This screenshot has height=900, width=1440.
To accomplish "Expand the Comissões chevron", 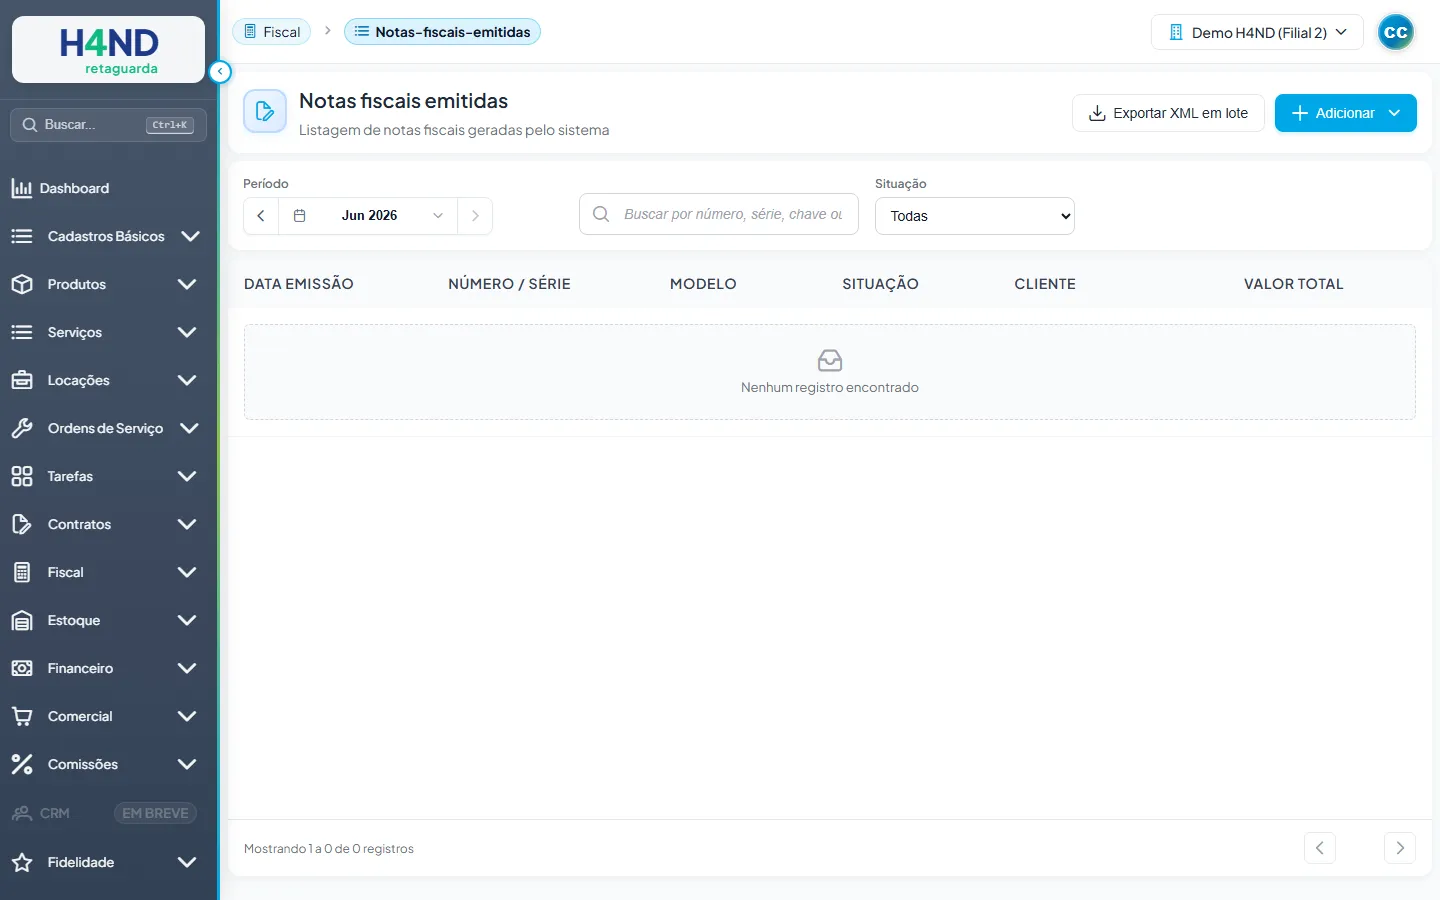I will click(x=186, y=764).
